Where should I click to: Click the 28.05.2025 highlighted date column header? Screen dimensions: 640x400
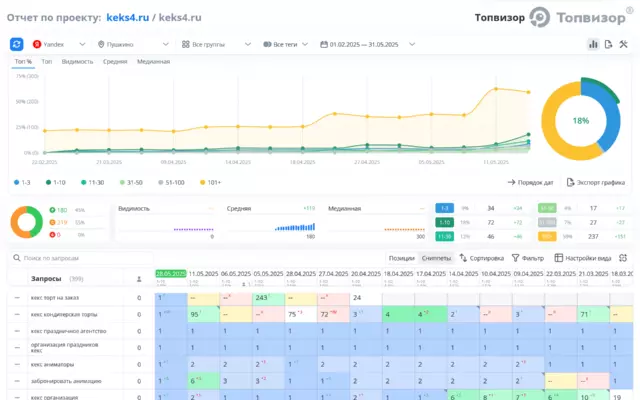coord(171,273)
